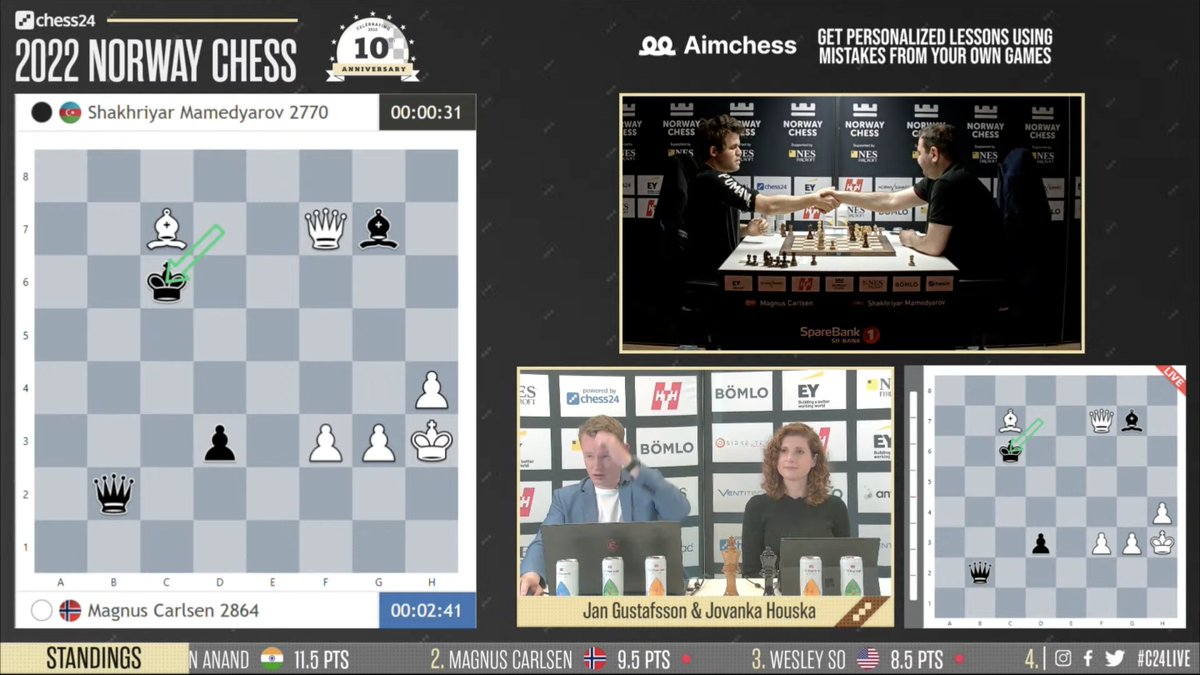Select the black king on c6 on main board
The image size is (1200, 675).
click(167, 282)
